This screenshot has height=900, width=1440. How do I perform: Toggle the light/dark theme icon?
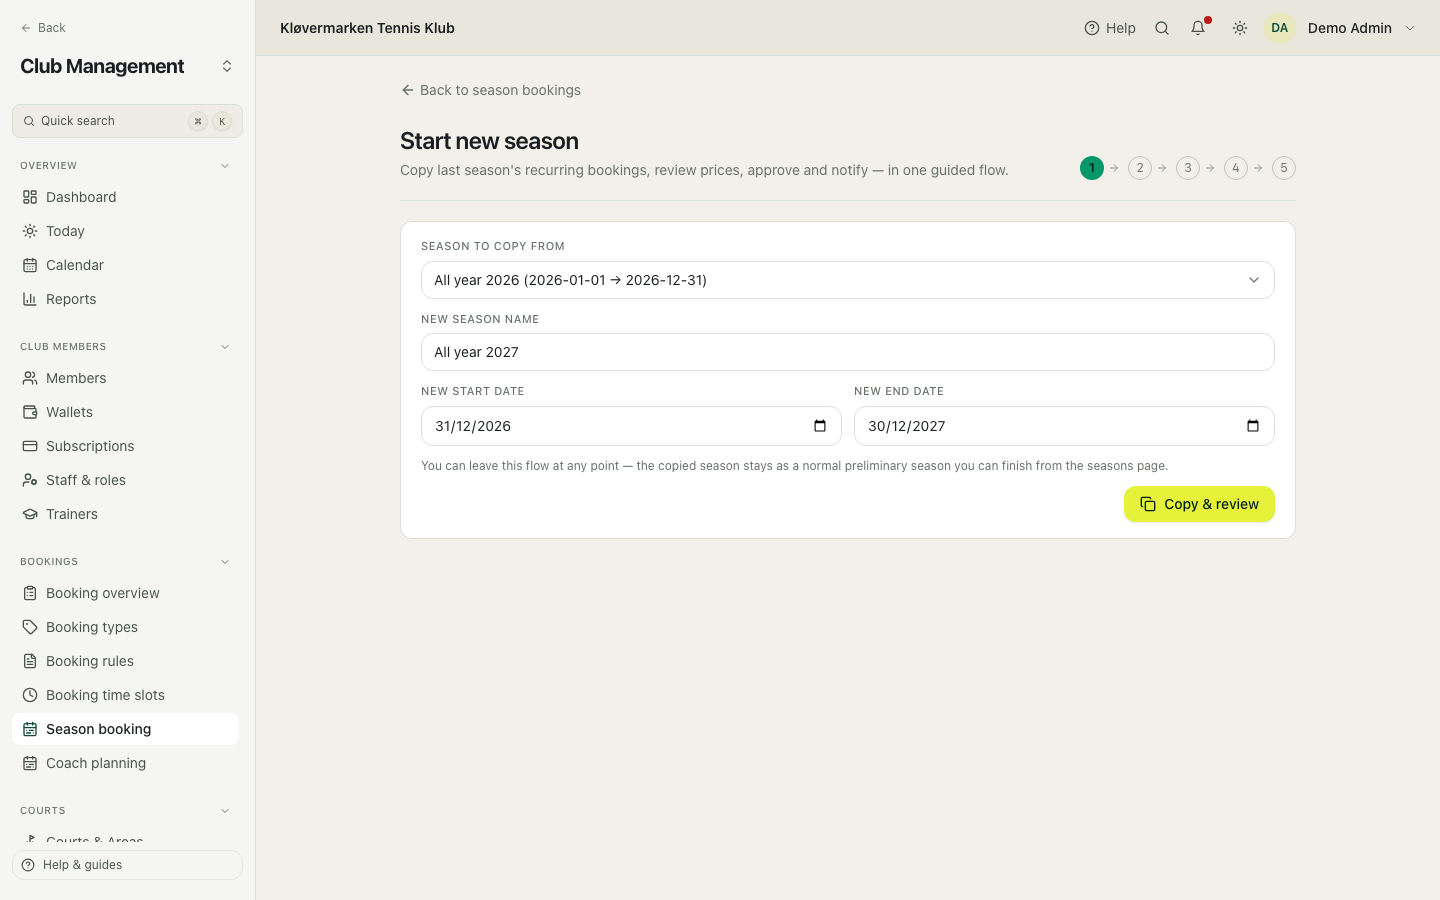tap(1240, 28)
